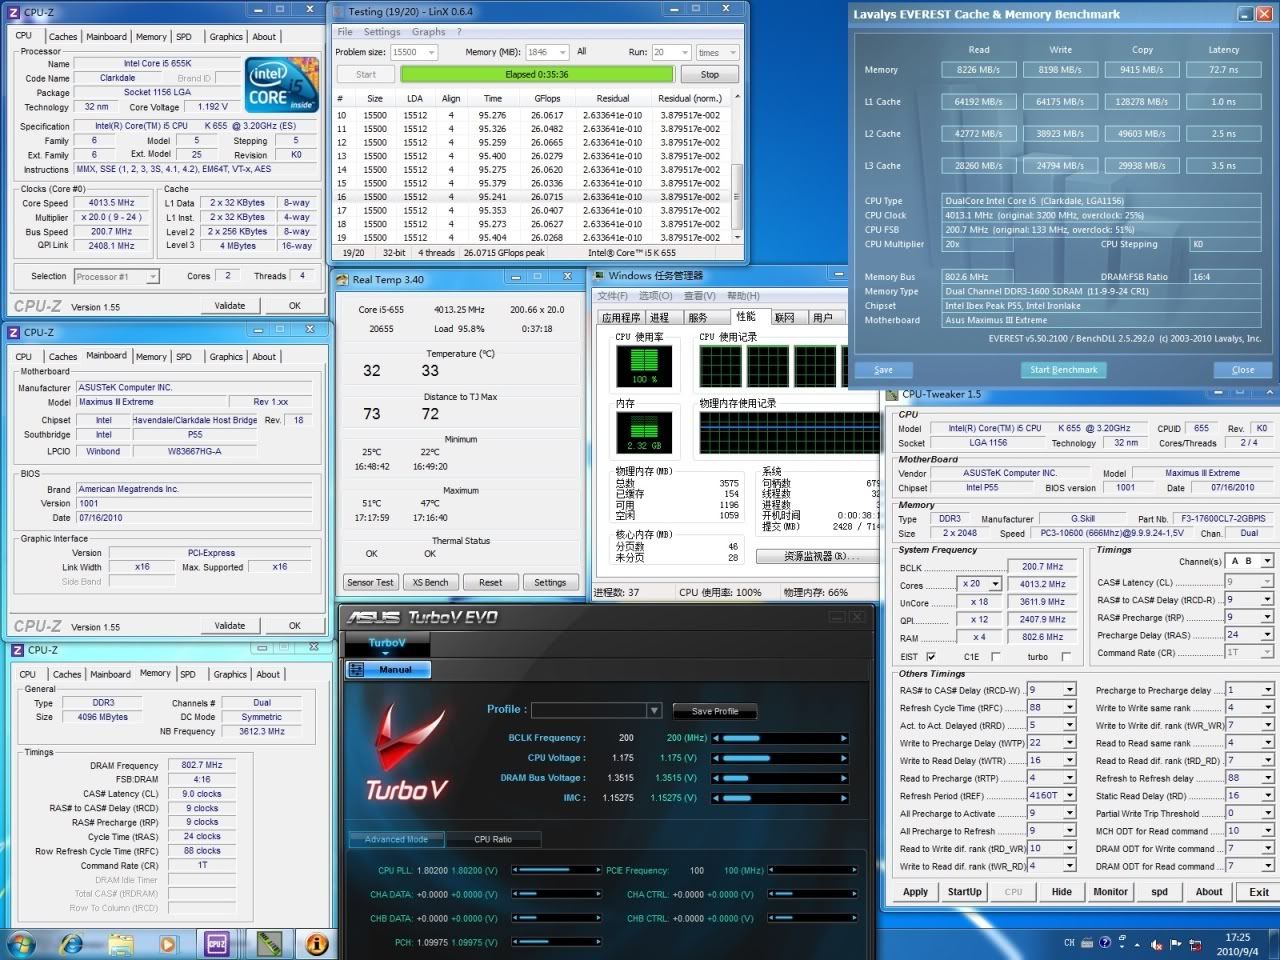Click Start Benchmark in EVEREST window
The image size is (1280, 960).
(x=1063, y=369)
